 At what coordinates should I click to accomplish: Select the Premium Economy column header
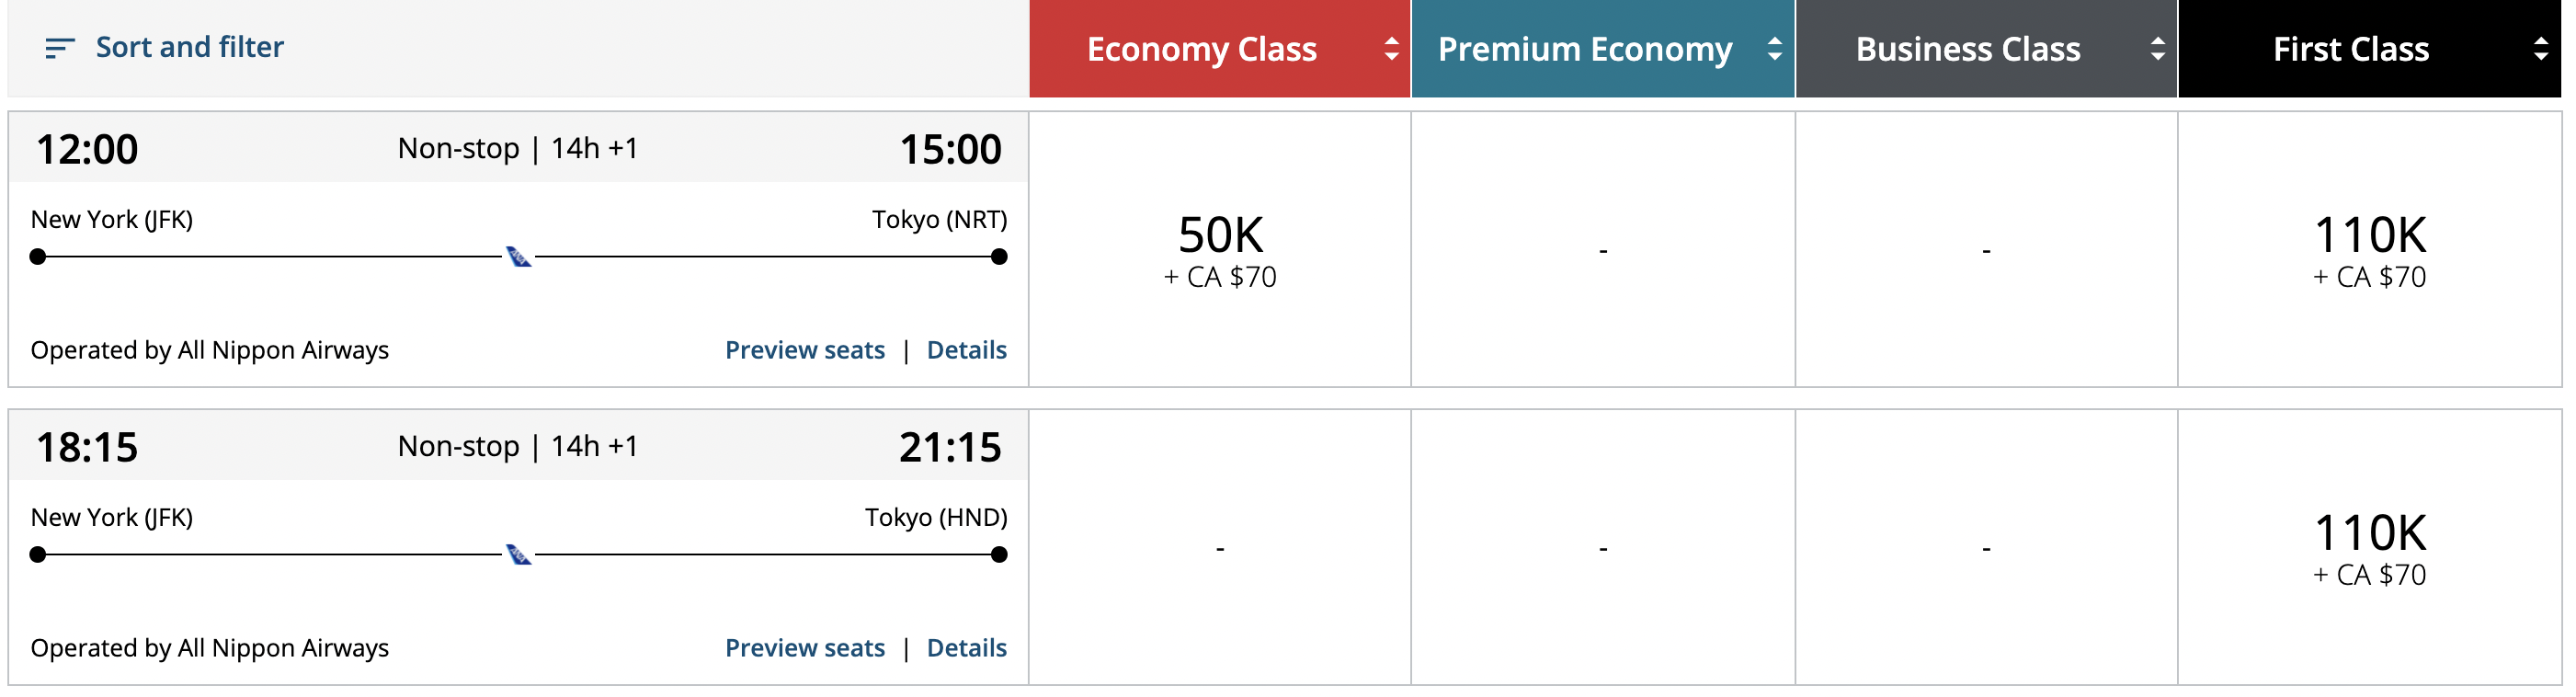point(1584,49)
